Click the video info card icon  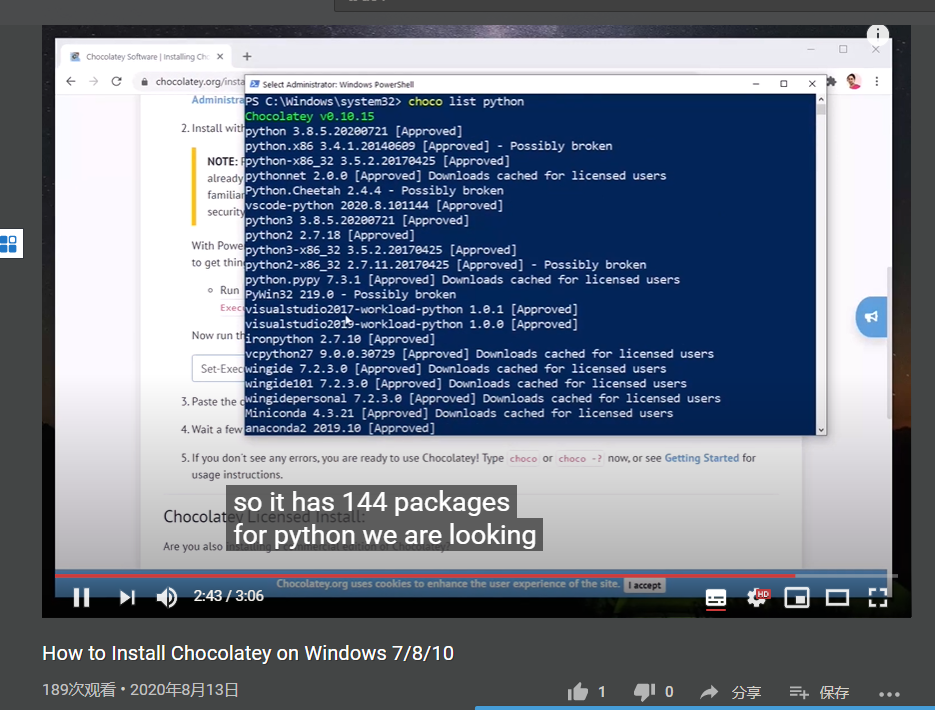pos(878,35)
